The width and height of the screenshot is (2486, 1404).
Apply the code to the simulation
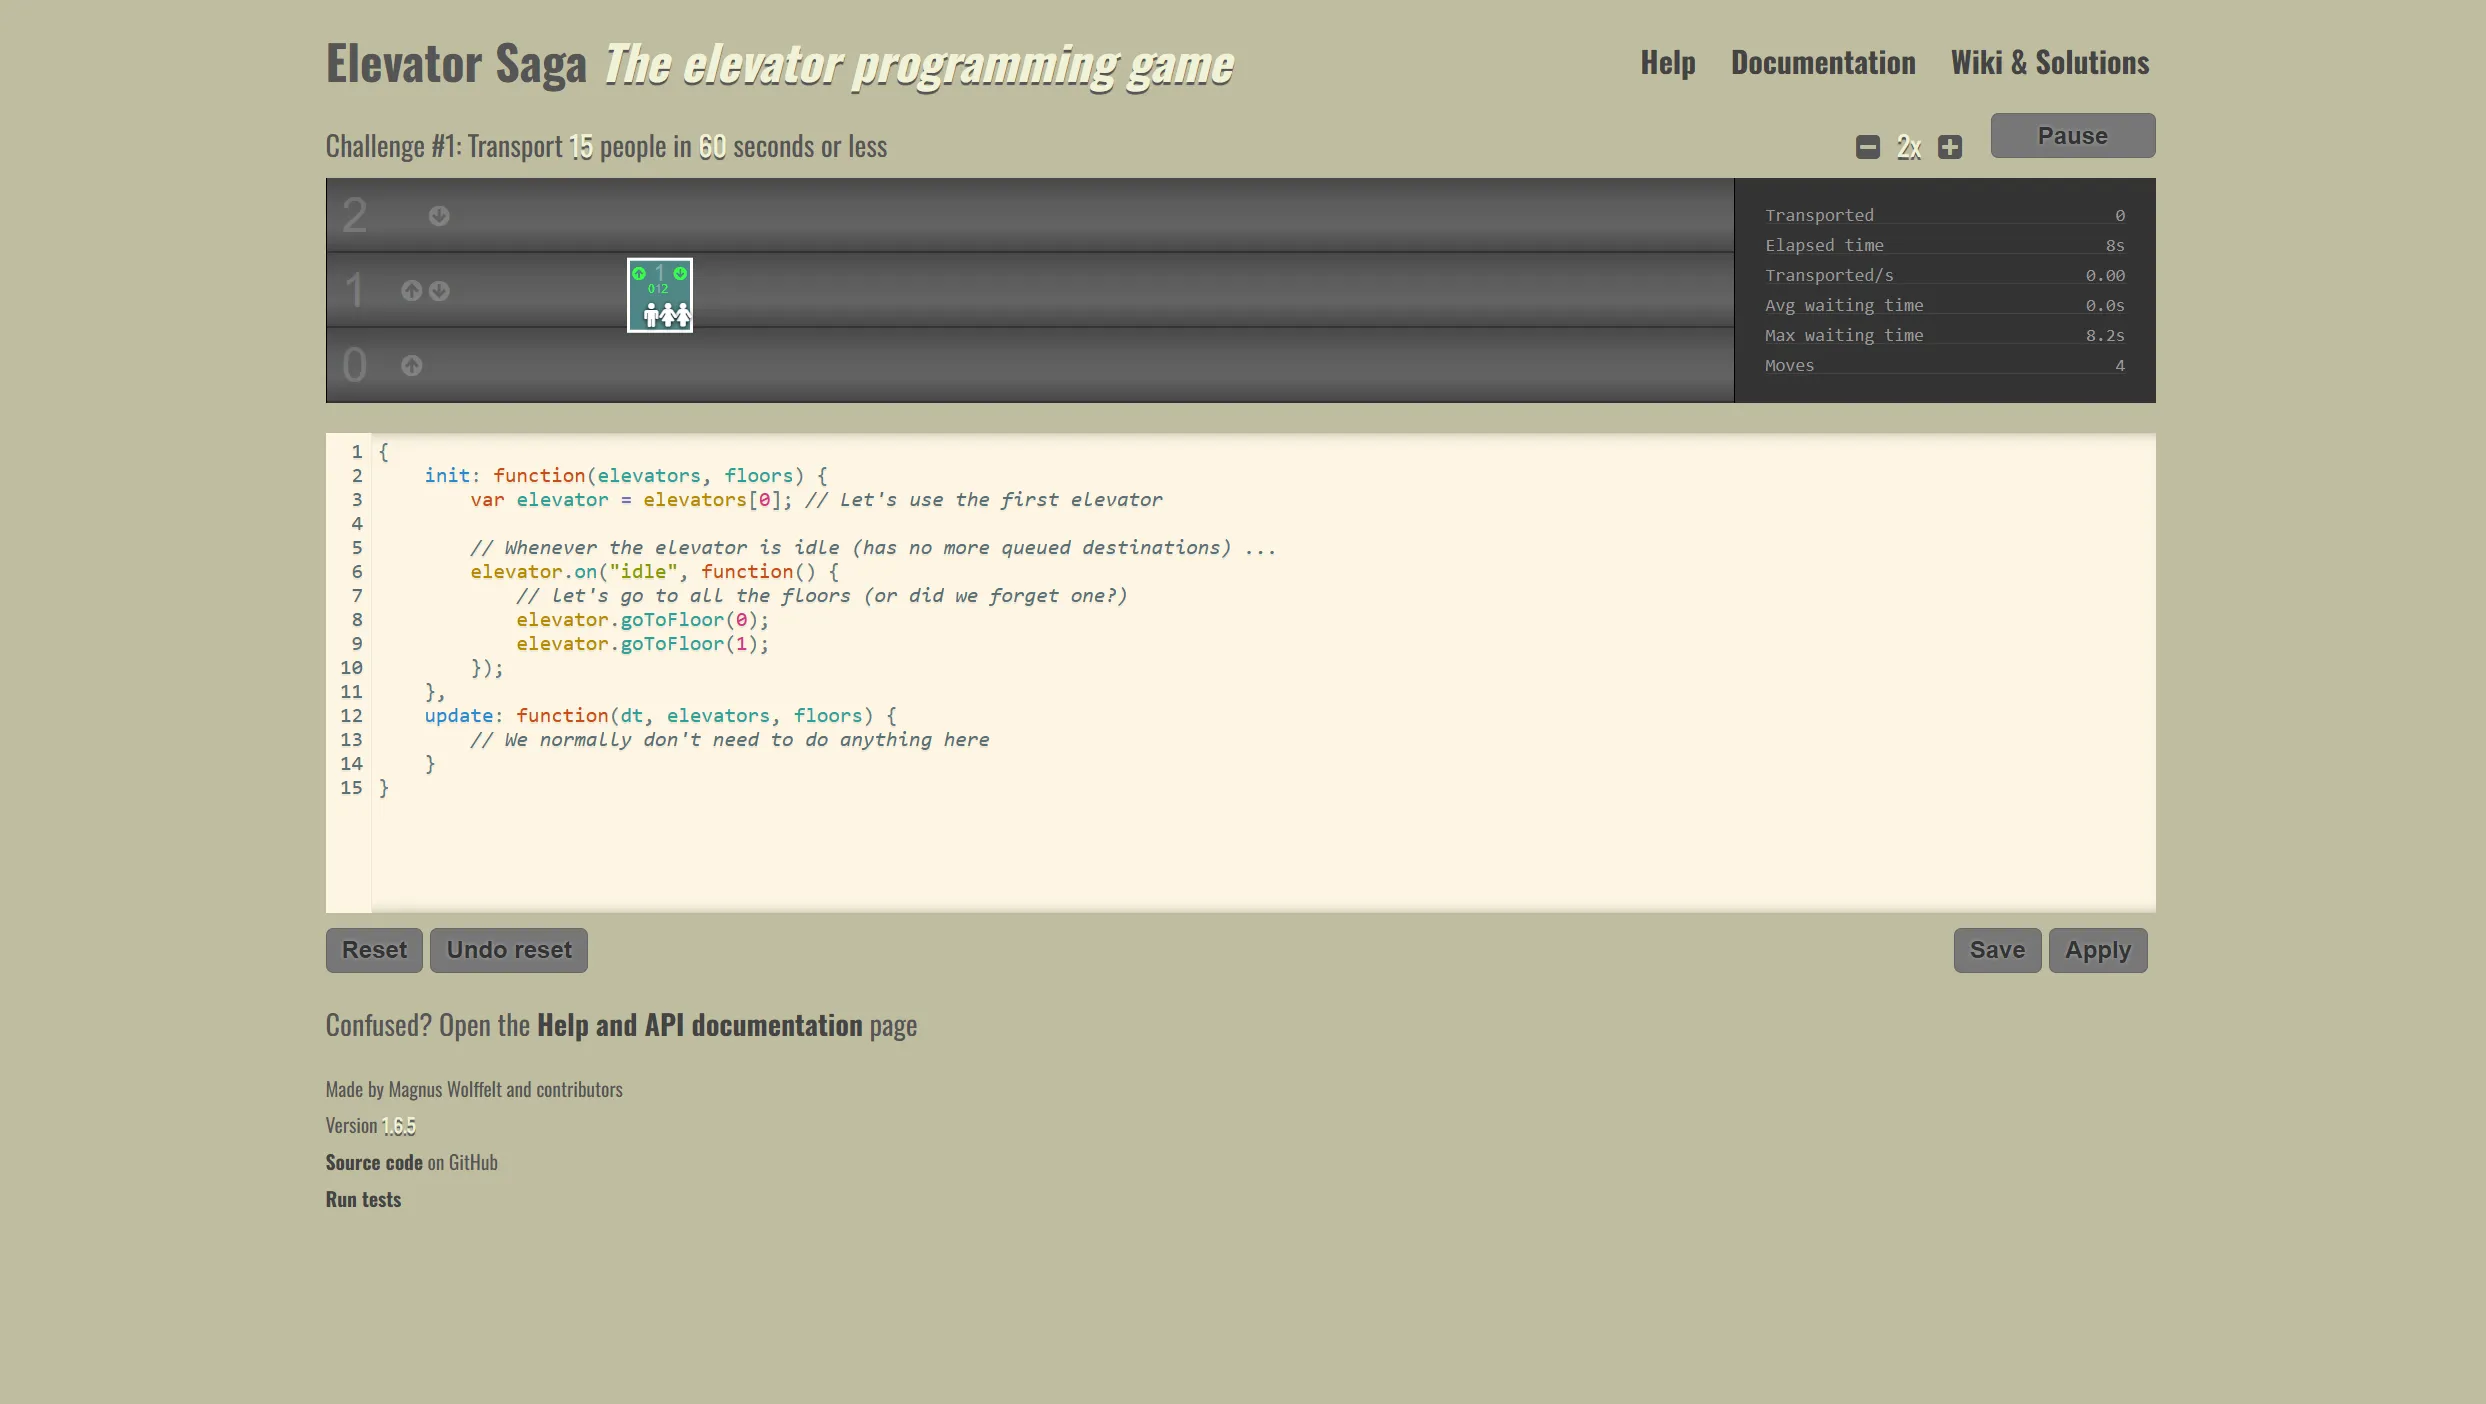(2097, 950)
